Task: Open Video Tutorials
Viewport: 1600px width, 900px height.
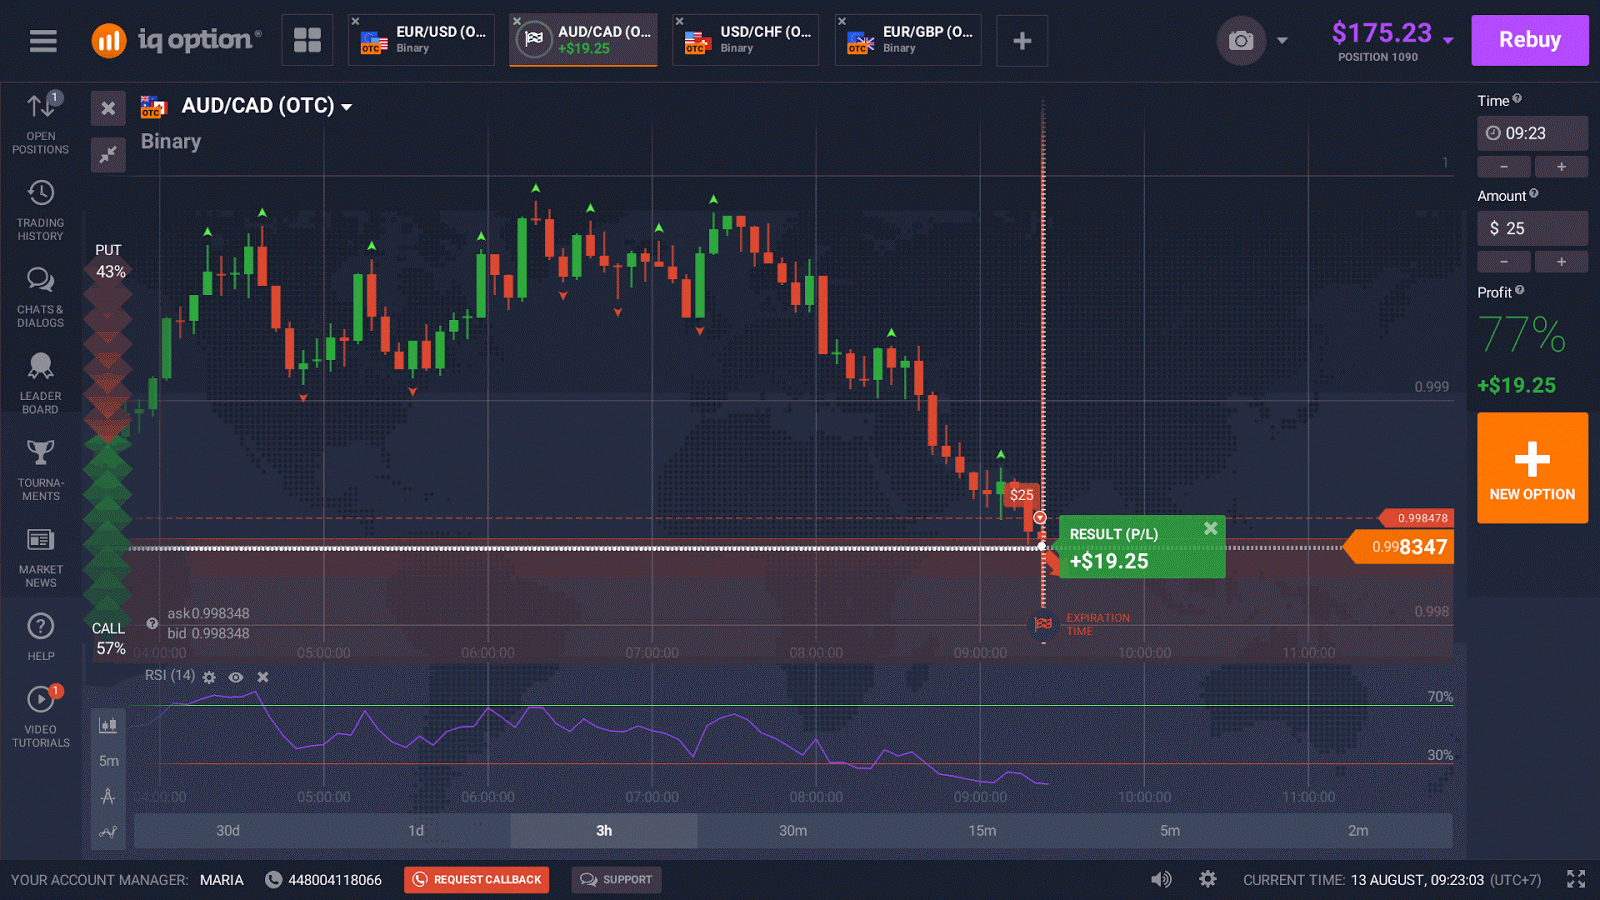Action: [x=41, y=716]
